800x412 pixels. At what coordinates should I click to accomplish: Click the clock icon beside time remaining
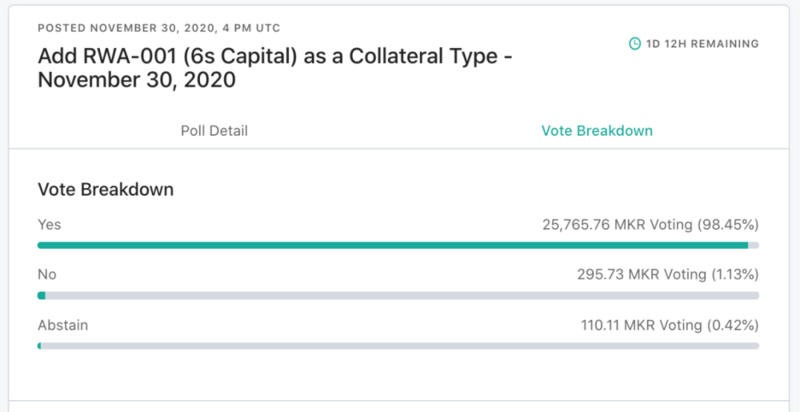point(634,44)
